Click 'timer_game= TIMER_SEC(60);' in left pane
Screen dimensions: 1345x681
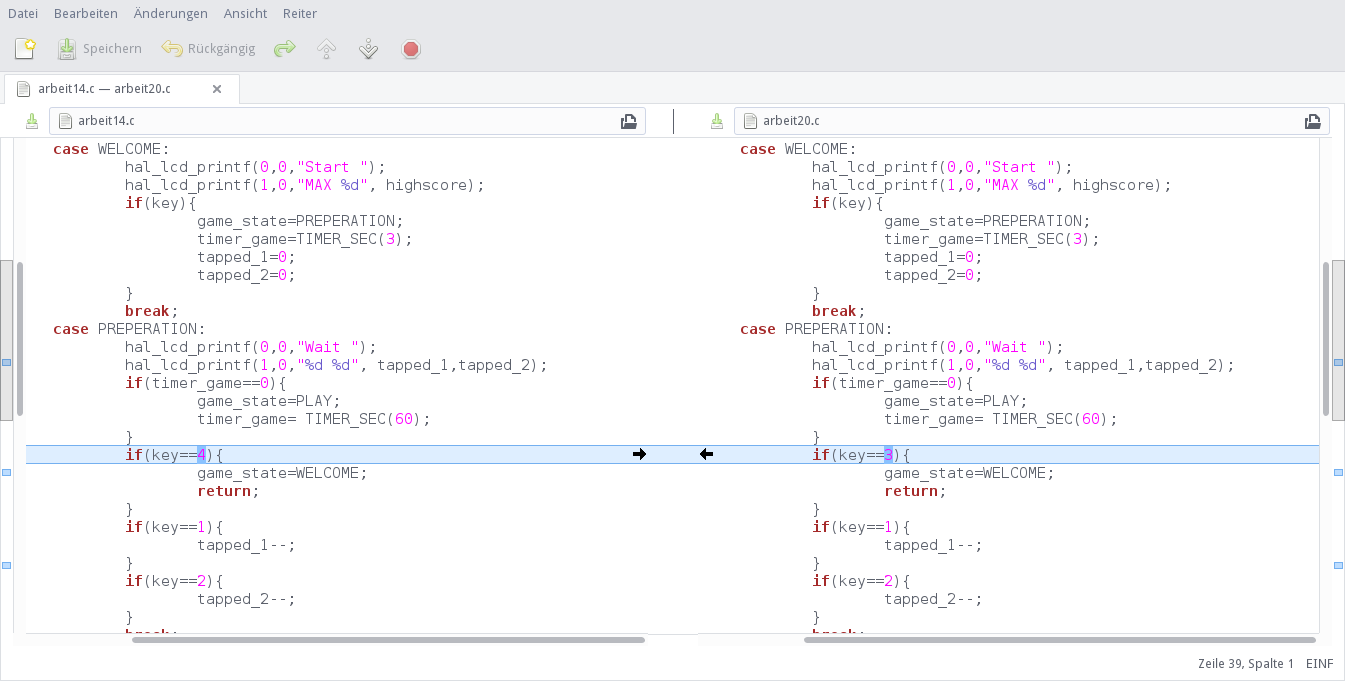tap(314, 419)
